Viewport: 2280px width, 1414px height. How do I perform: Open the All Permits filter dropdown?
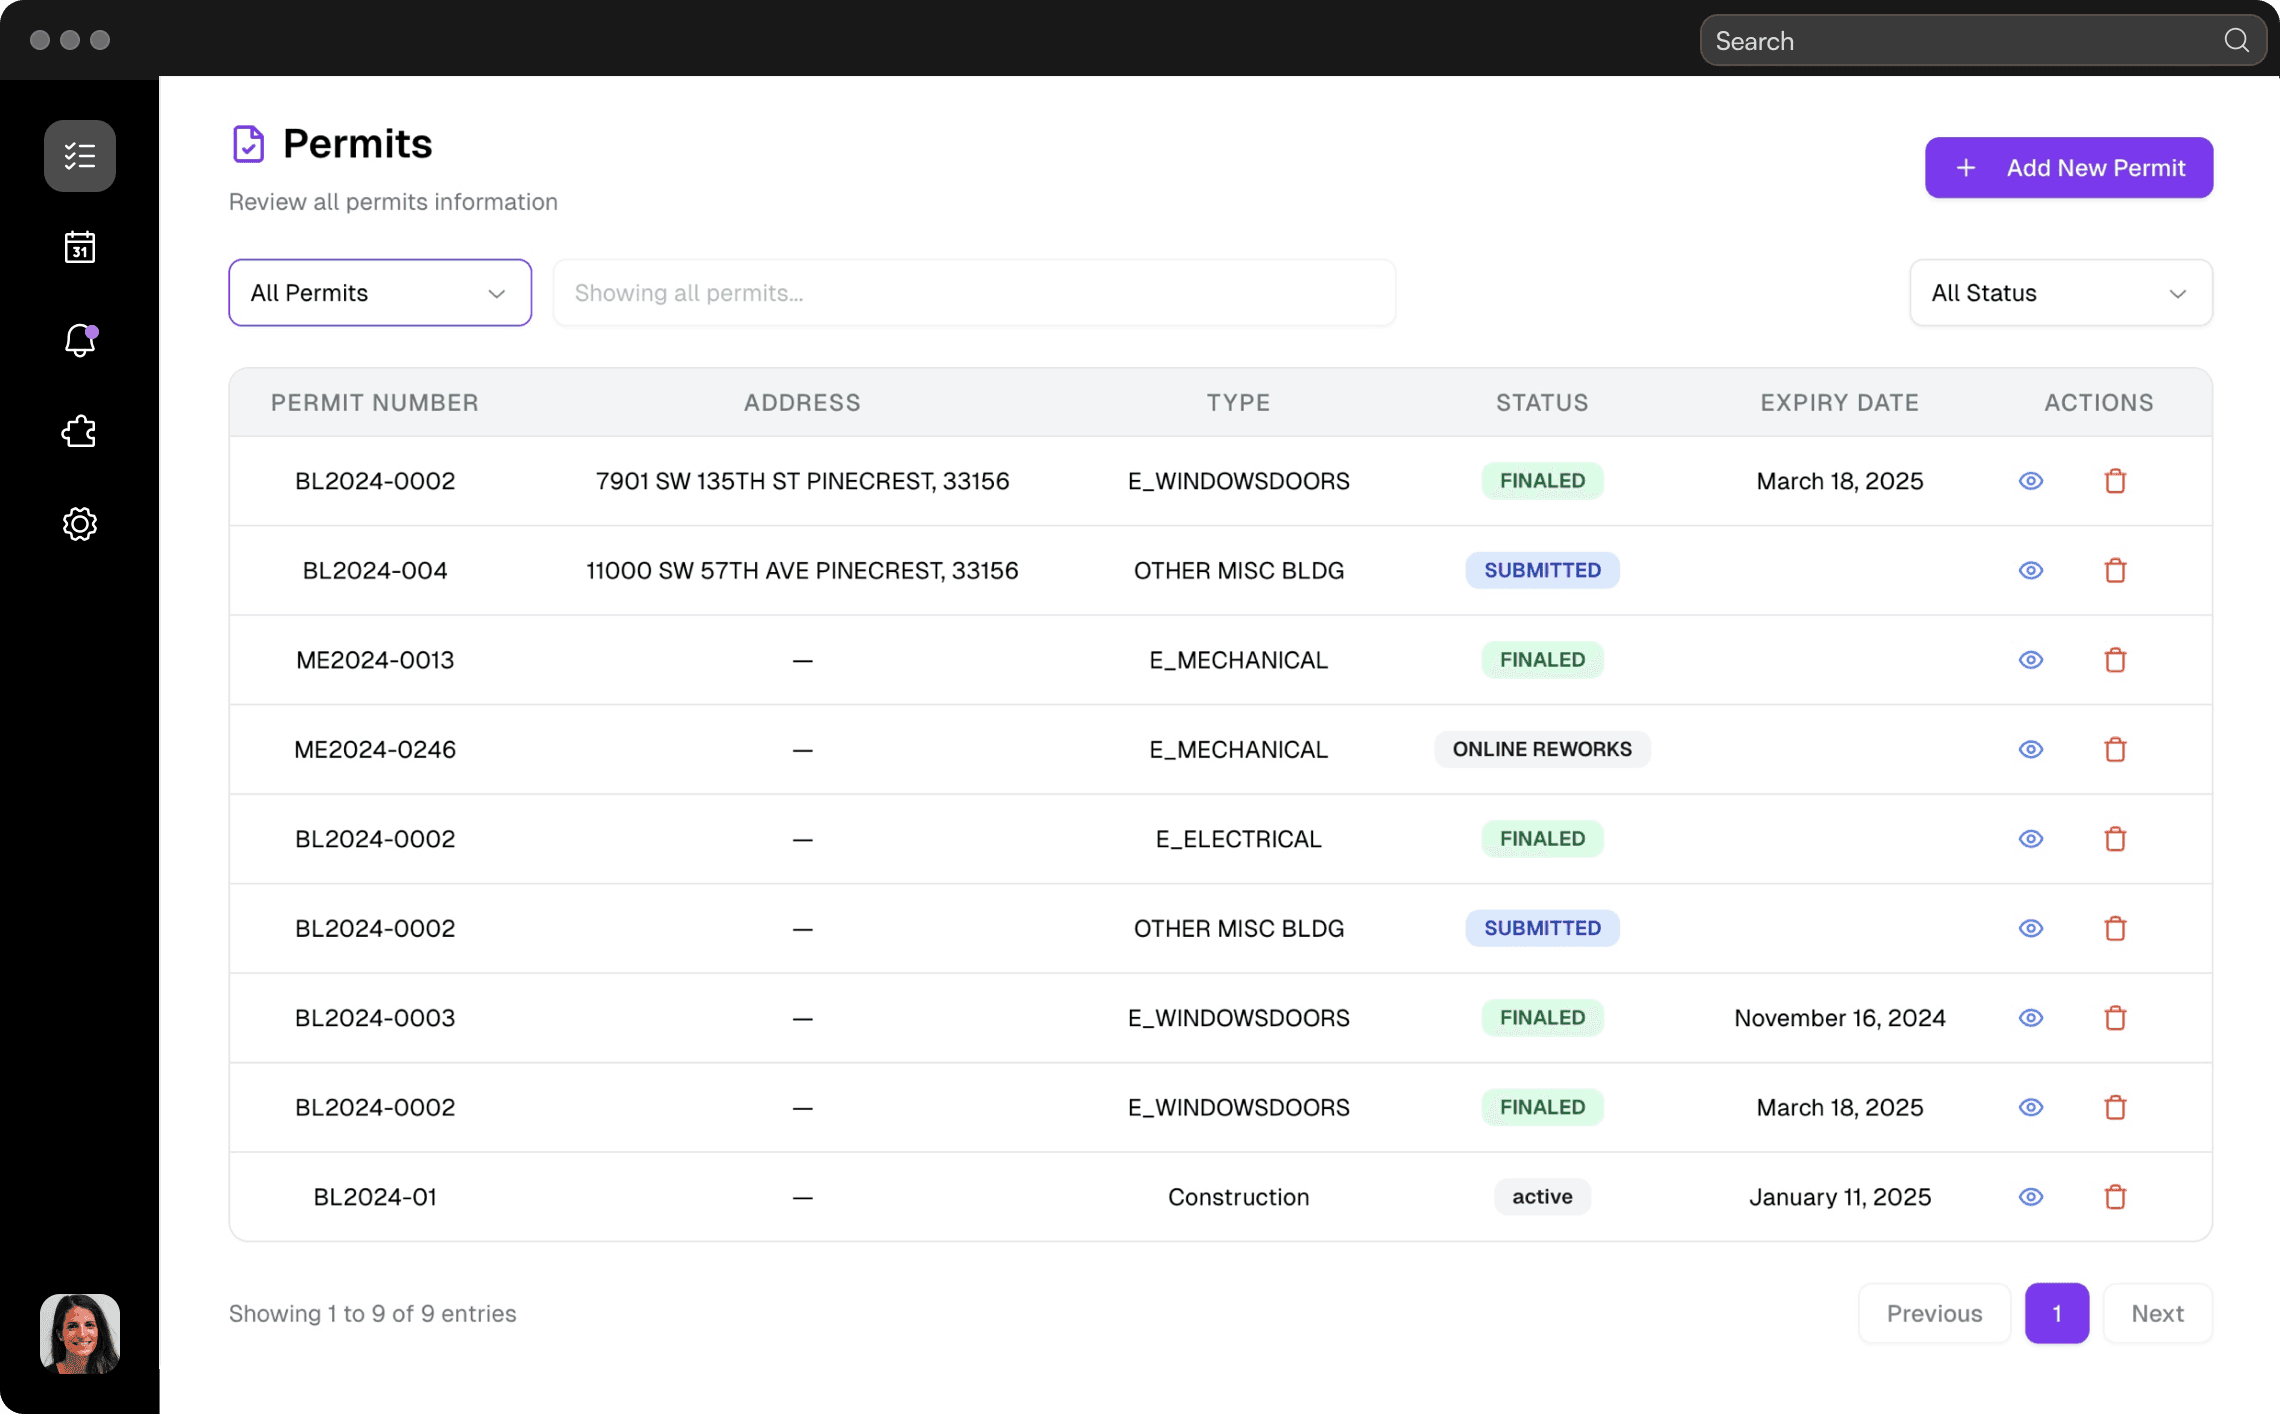(380, 292)
